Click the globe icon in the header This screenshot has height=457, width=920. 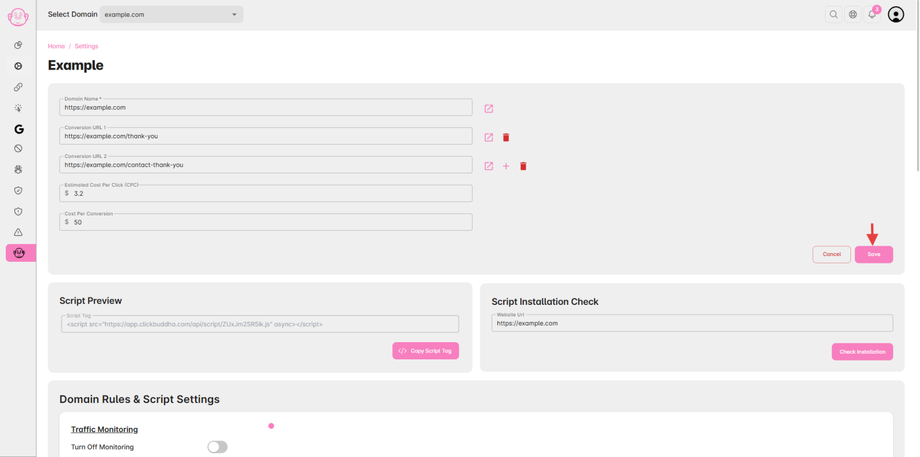(x=853, y=15)
